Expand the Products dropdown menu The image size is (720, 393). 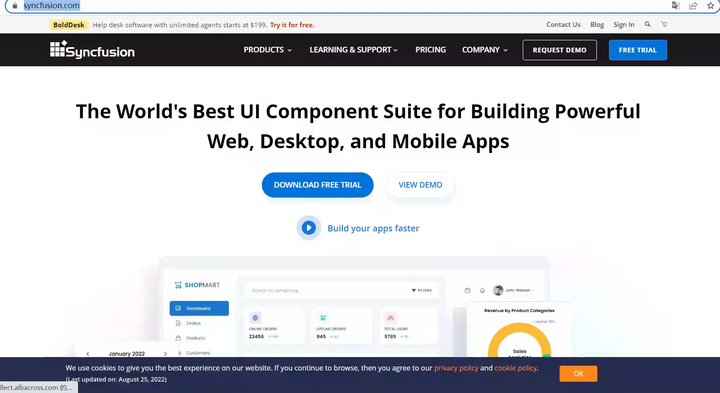268,50
